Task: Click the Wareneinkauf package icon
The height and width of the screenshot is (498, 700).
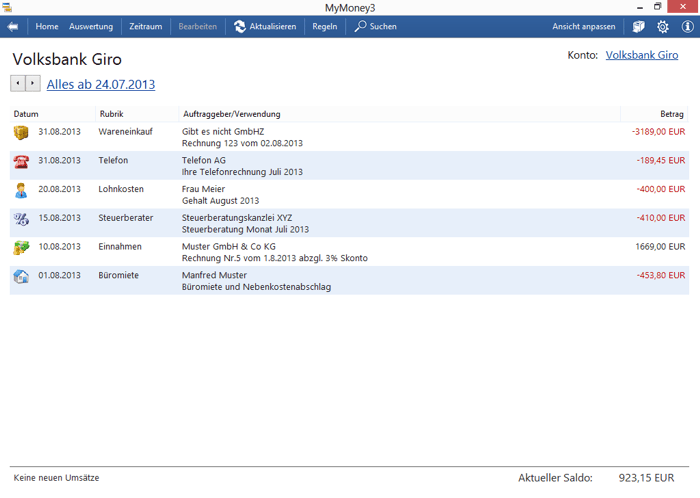Action: click(x=21, y=133)
